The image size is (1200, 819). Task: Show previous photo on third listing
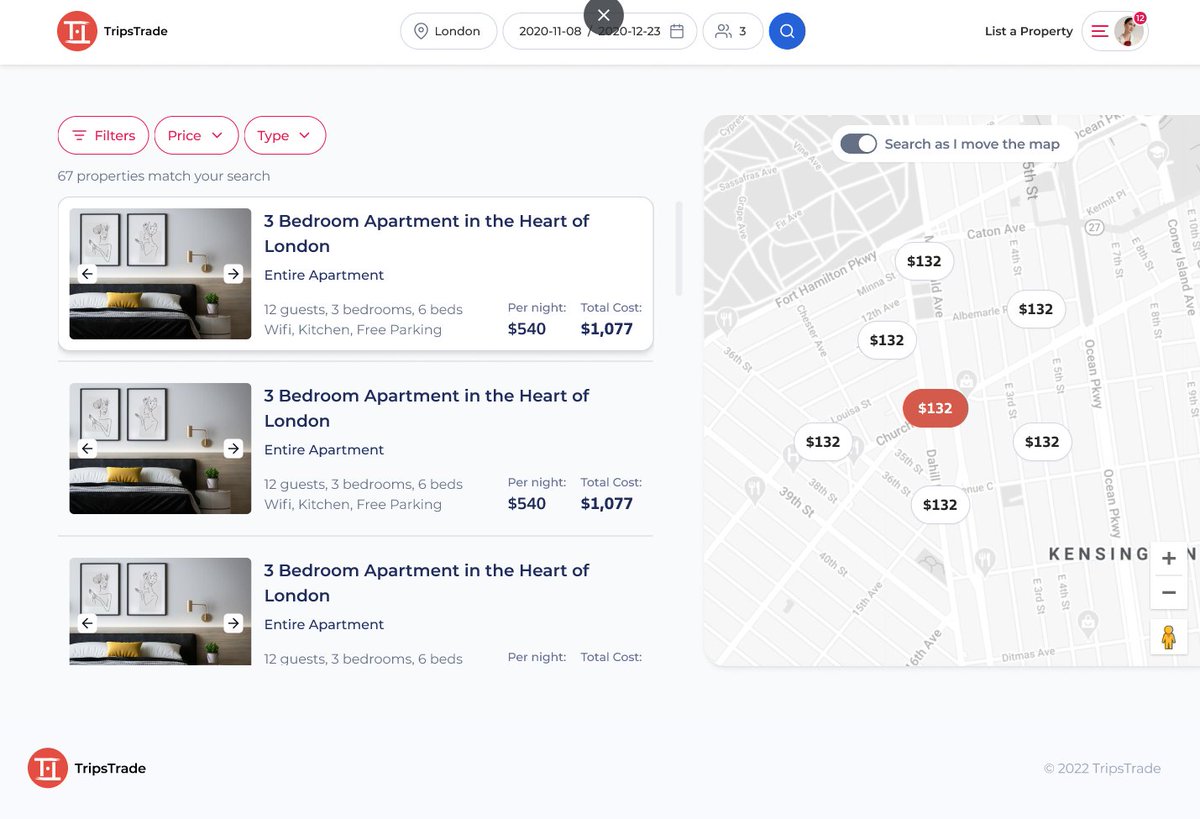point(87,623)
